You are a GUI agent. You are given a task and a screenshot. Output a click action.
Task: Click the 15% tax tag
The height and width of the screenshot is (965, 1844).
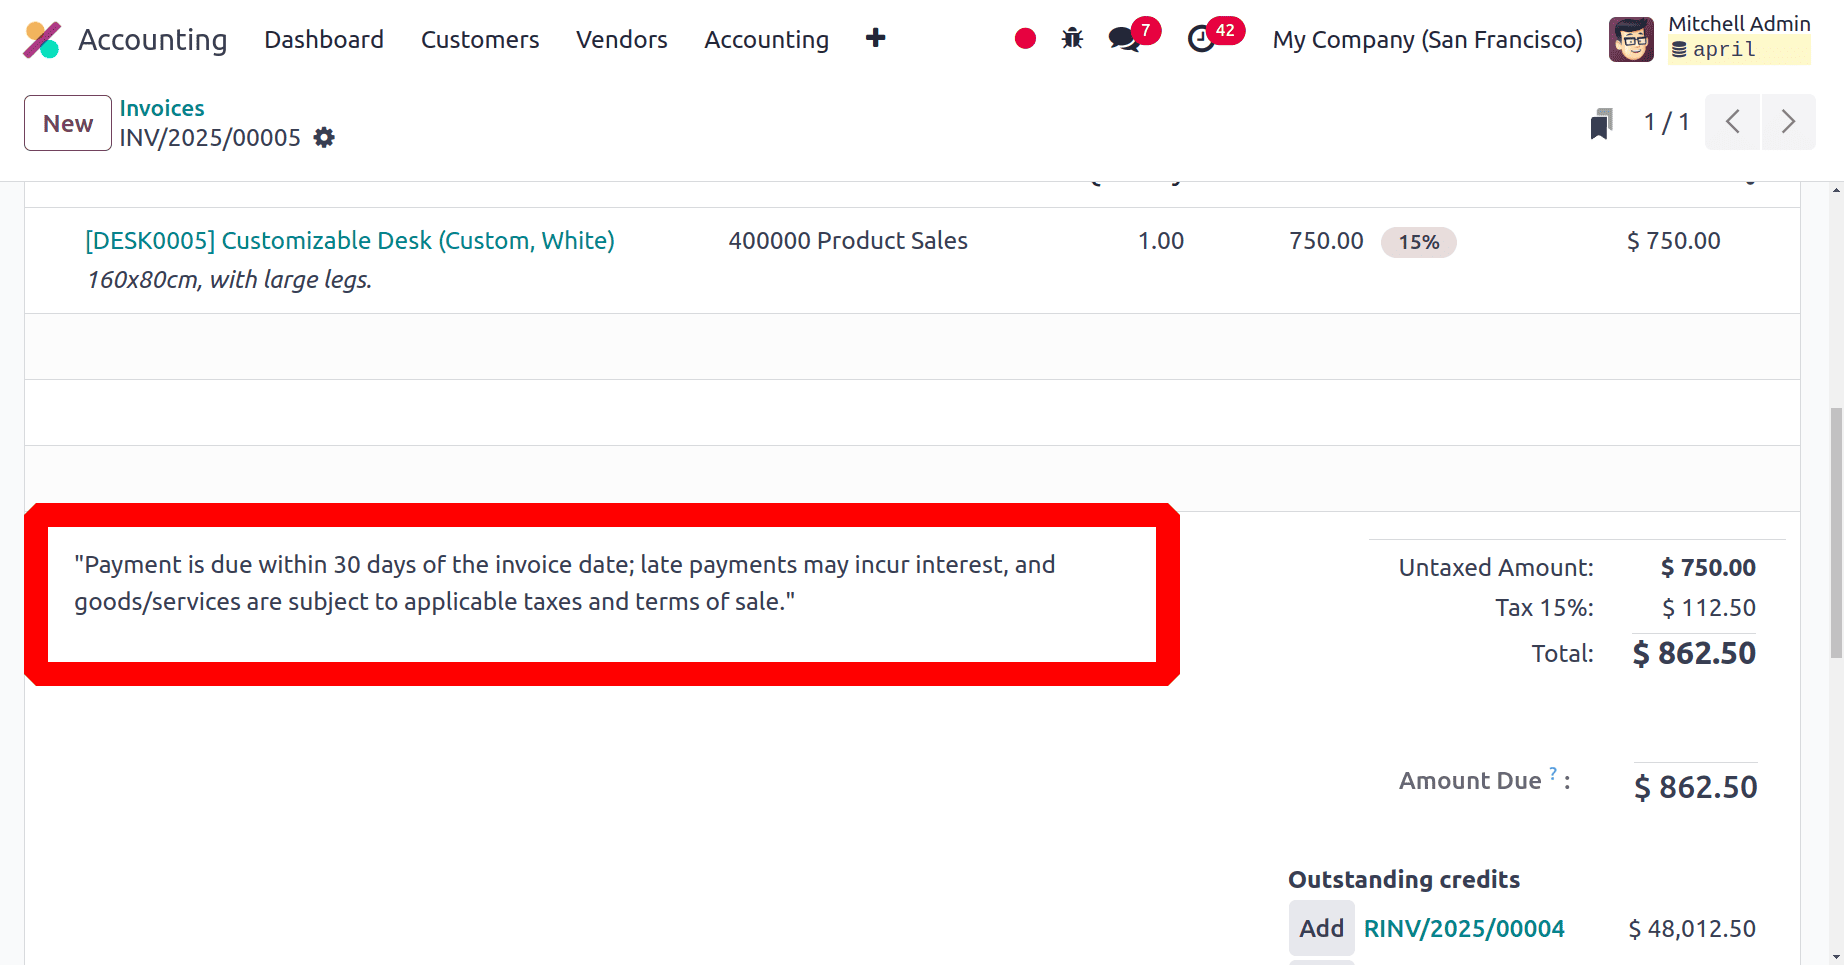[1418, 242]
